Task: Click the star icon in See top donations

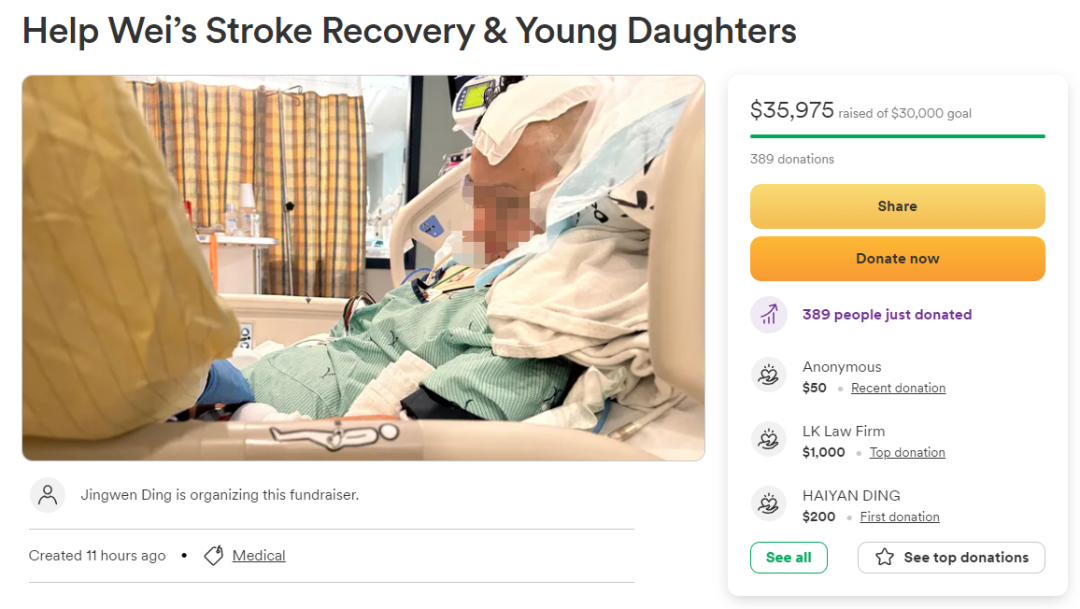Action: pos(885,557)
